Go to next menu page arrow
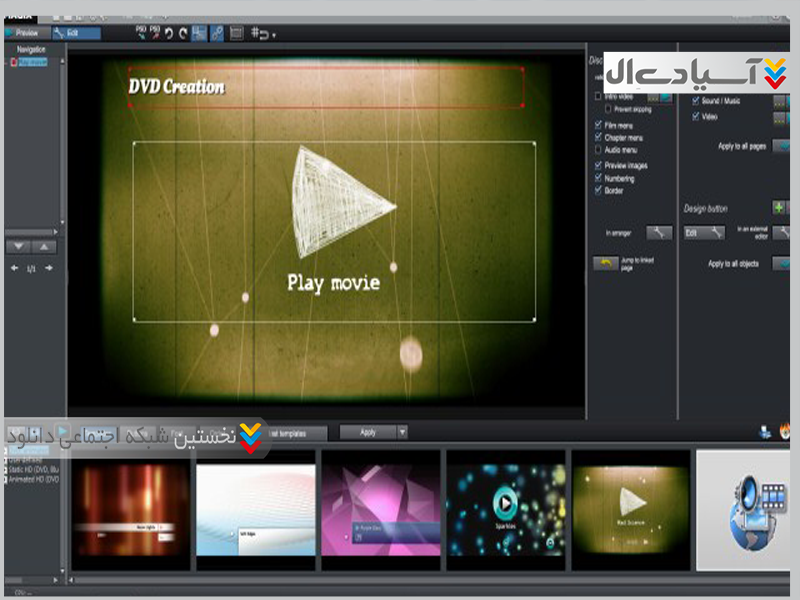This screenshot has height=600, width=800. pos(48,268)
